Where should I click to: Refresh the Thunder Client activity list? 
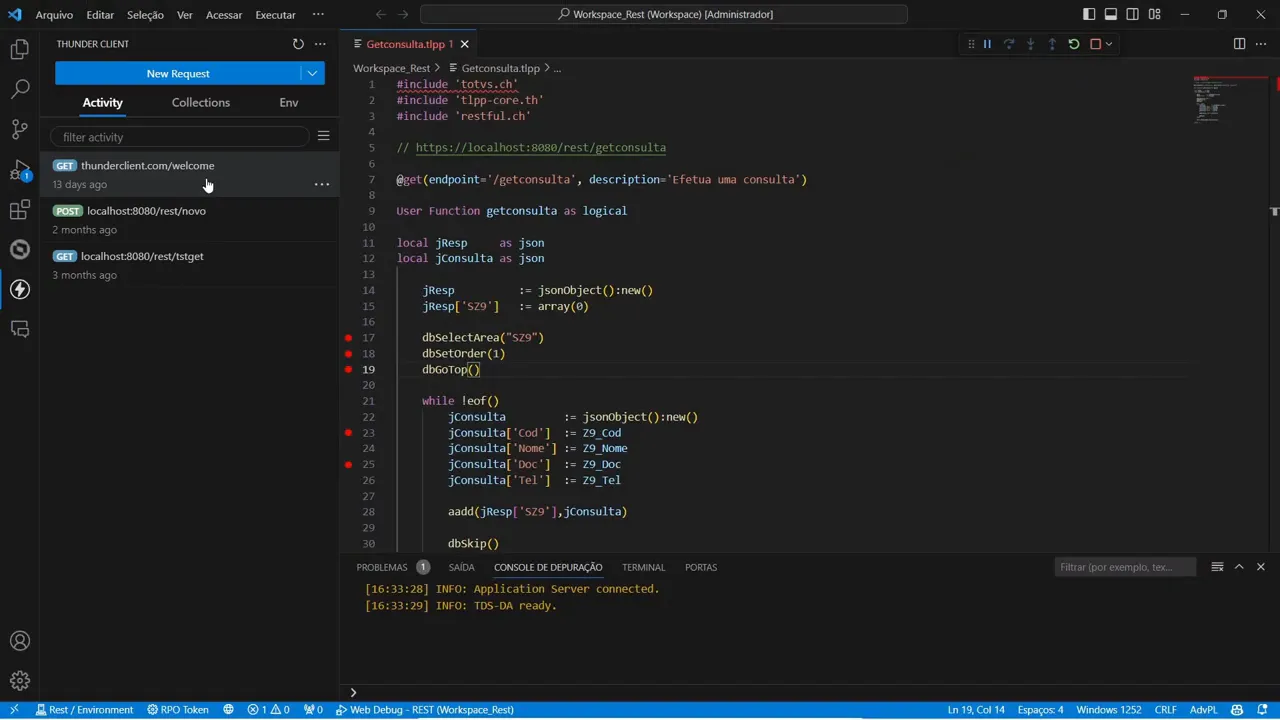pyautogui.click(x=298, y=43)
